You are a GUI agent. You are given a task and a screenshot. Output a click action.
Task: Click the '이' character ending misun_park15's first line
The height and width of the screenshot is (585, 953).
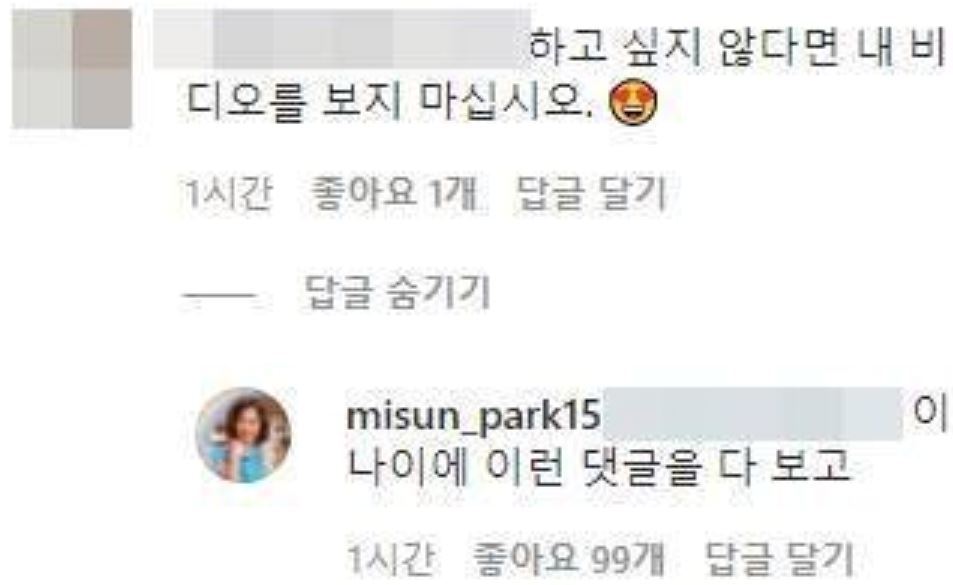coord(930,414)
